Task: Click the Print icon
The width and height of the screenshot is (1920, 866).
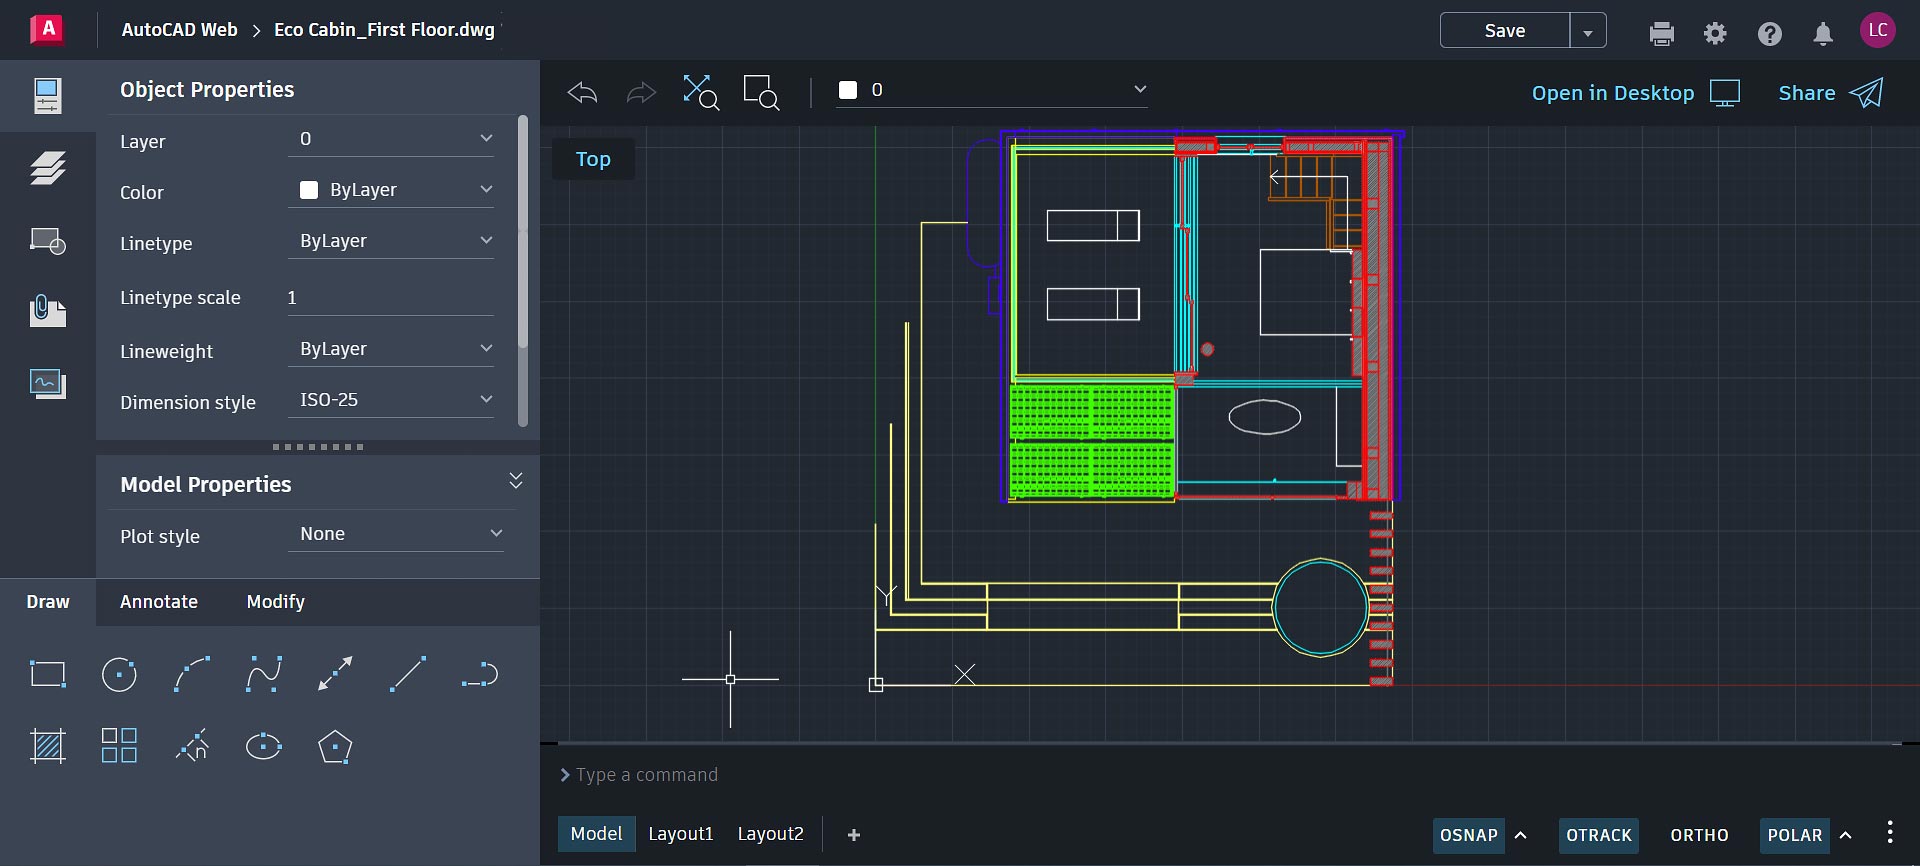Action: tap(1661, 34)
